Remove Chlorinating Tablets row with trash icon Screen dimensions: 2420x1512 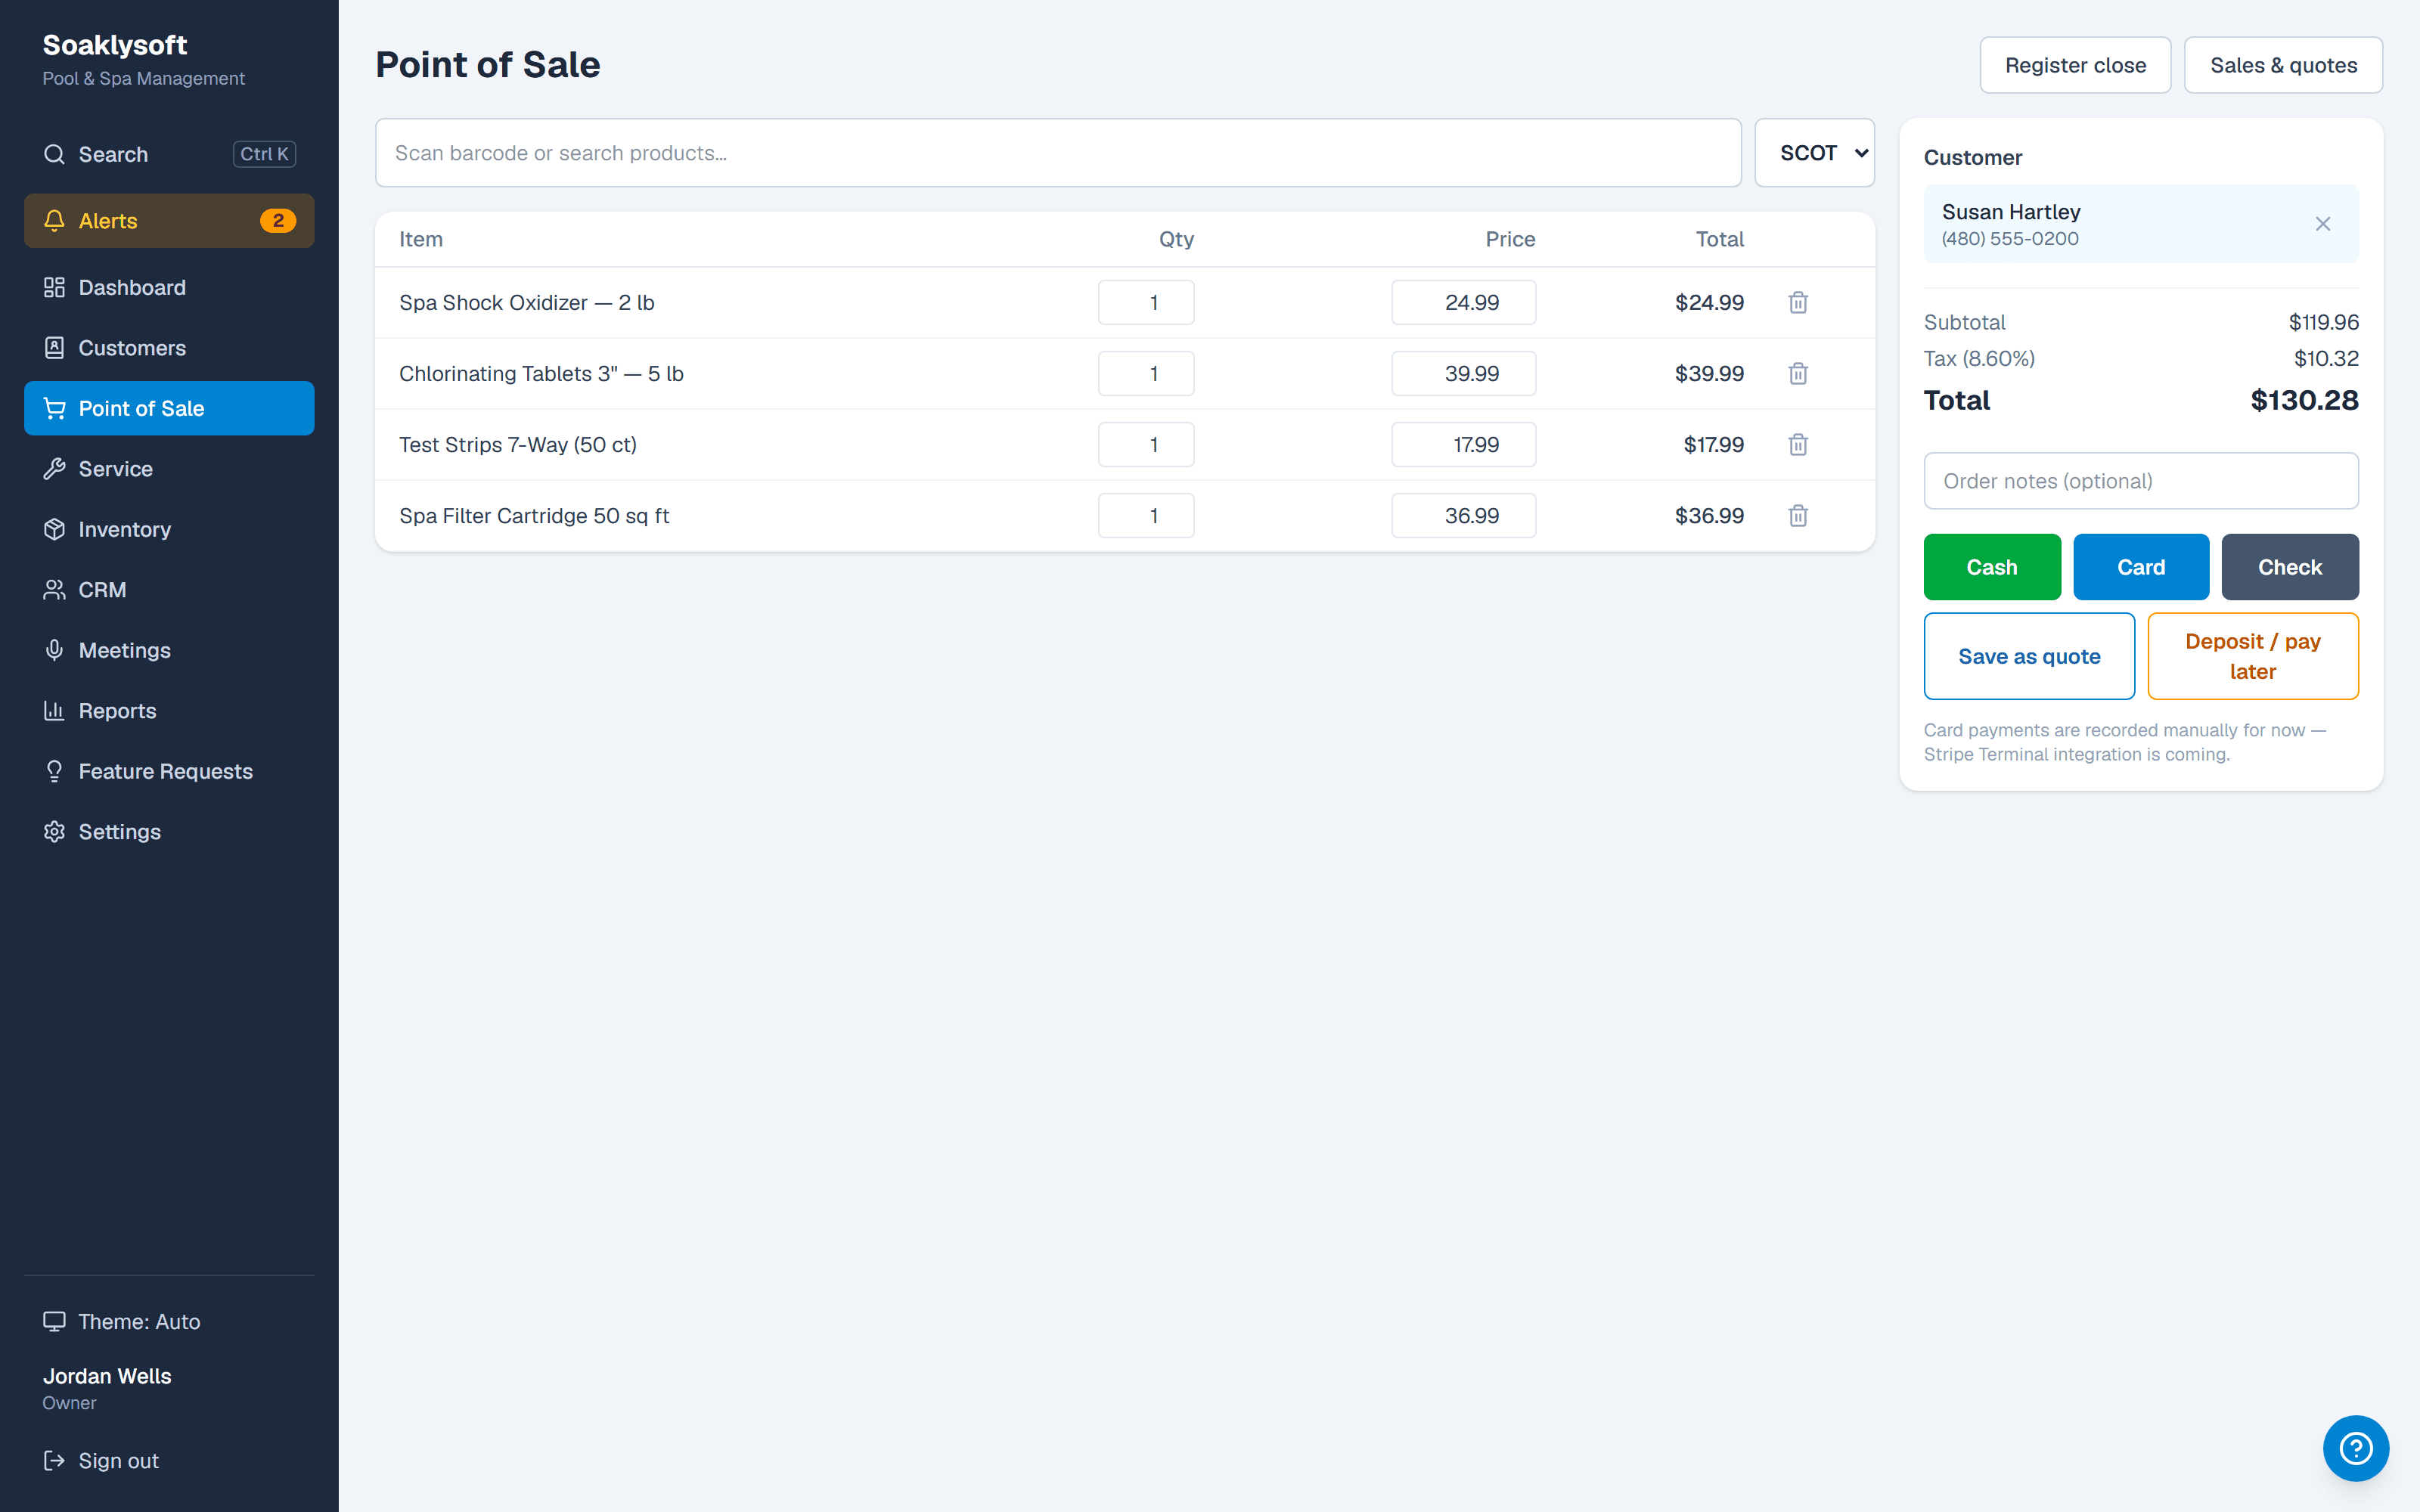pyautogui.click(x=1797, y=373)
